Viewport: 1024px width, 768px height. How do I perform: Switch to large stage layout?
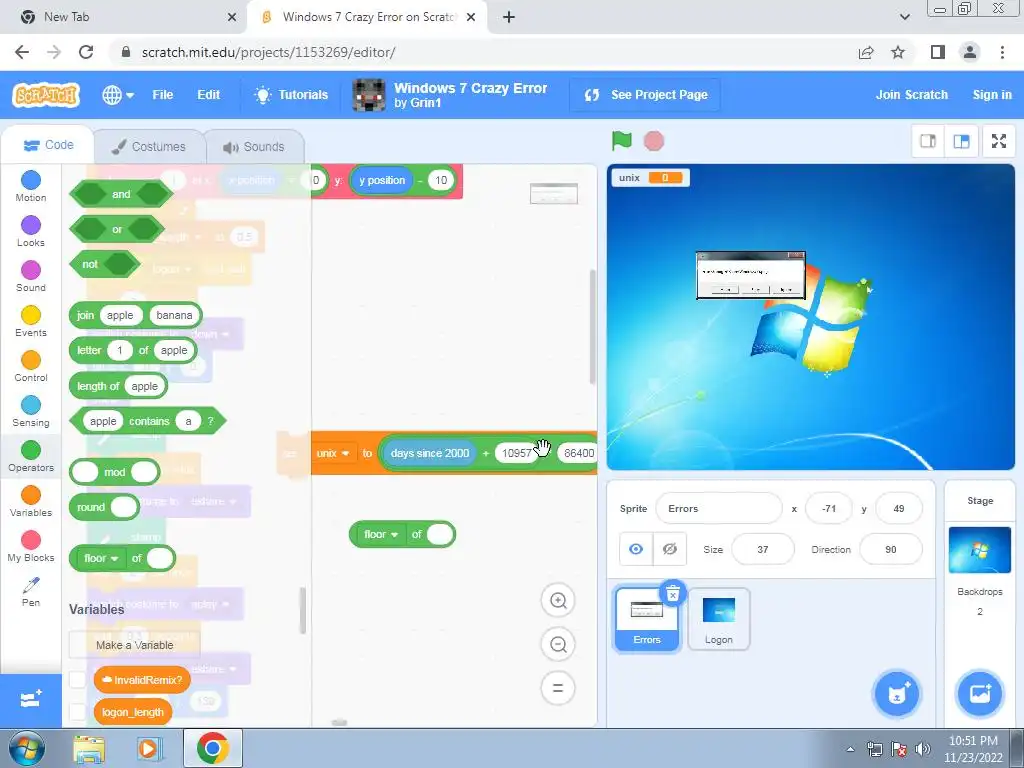coord(961,141)
